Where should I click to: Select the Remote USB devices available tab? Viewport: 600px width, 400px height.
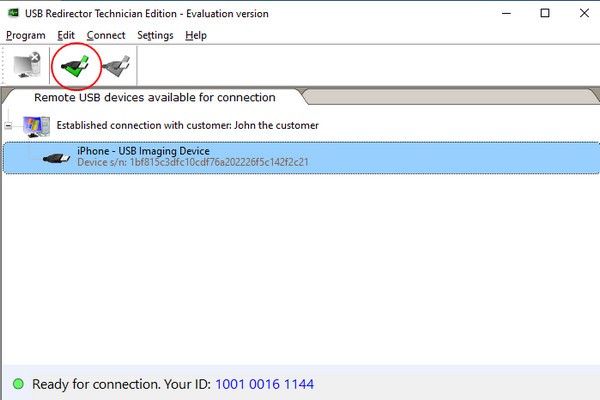[155, 97]
